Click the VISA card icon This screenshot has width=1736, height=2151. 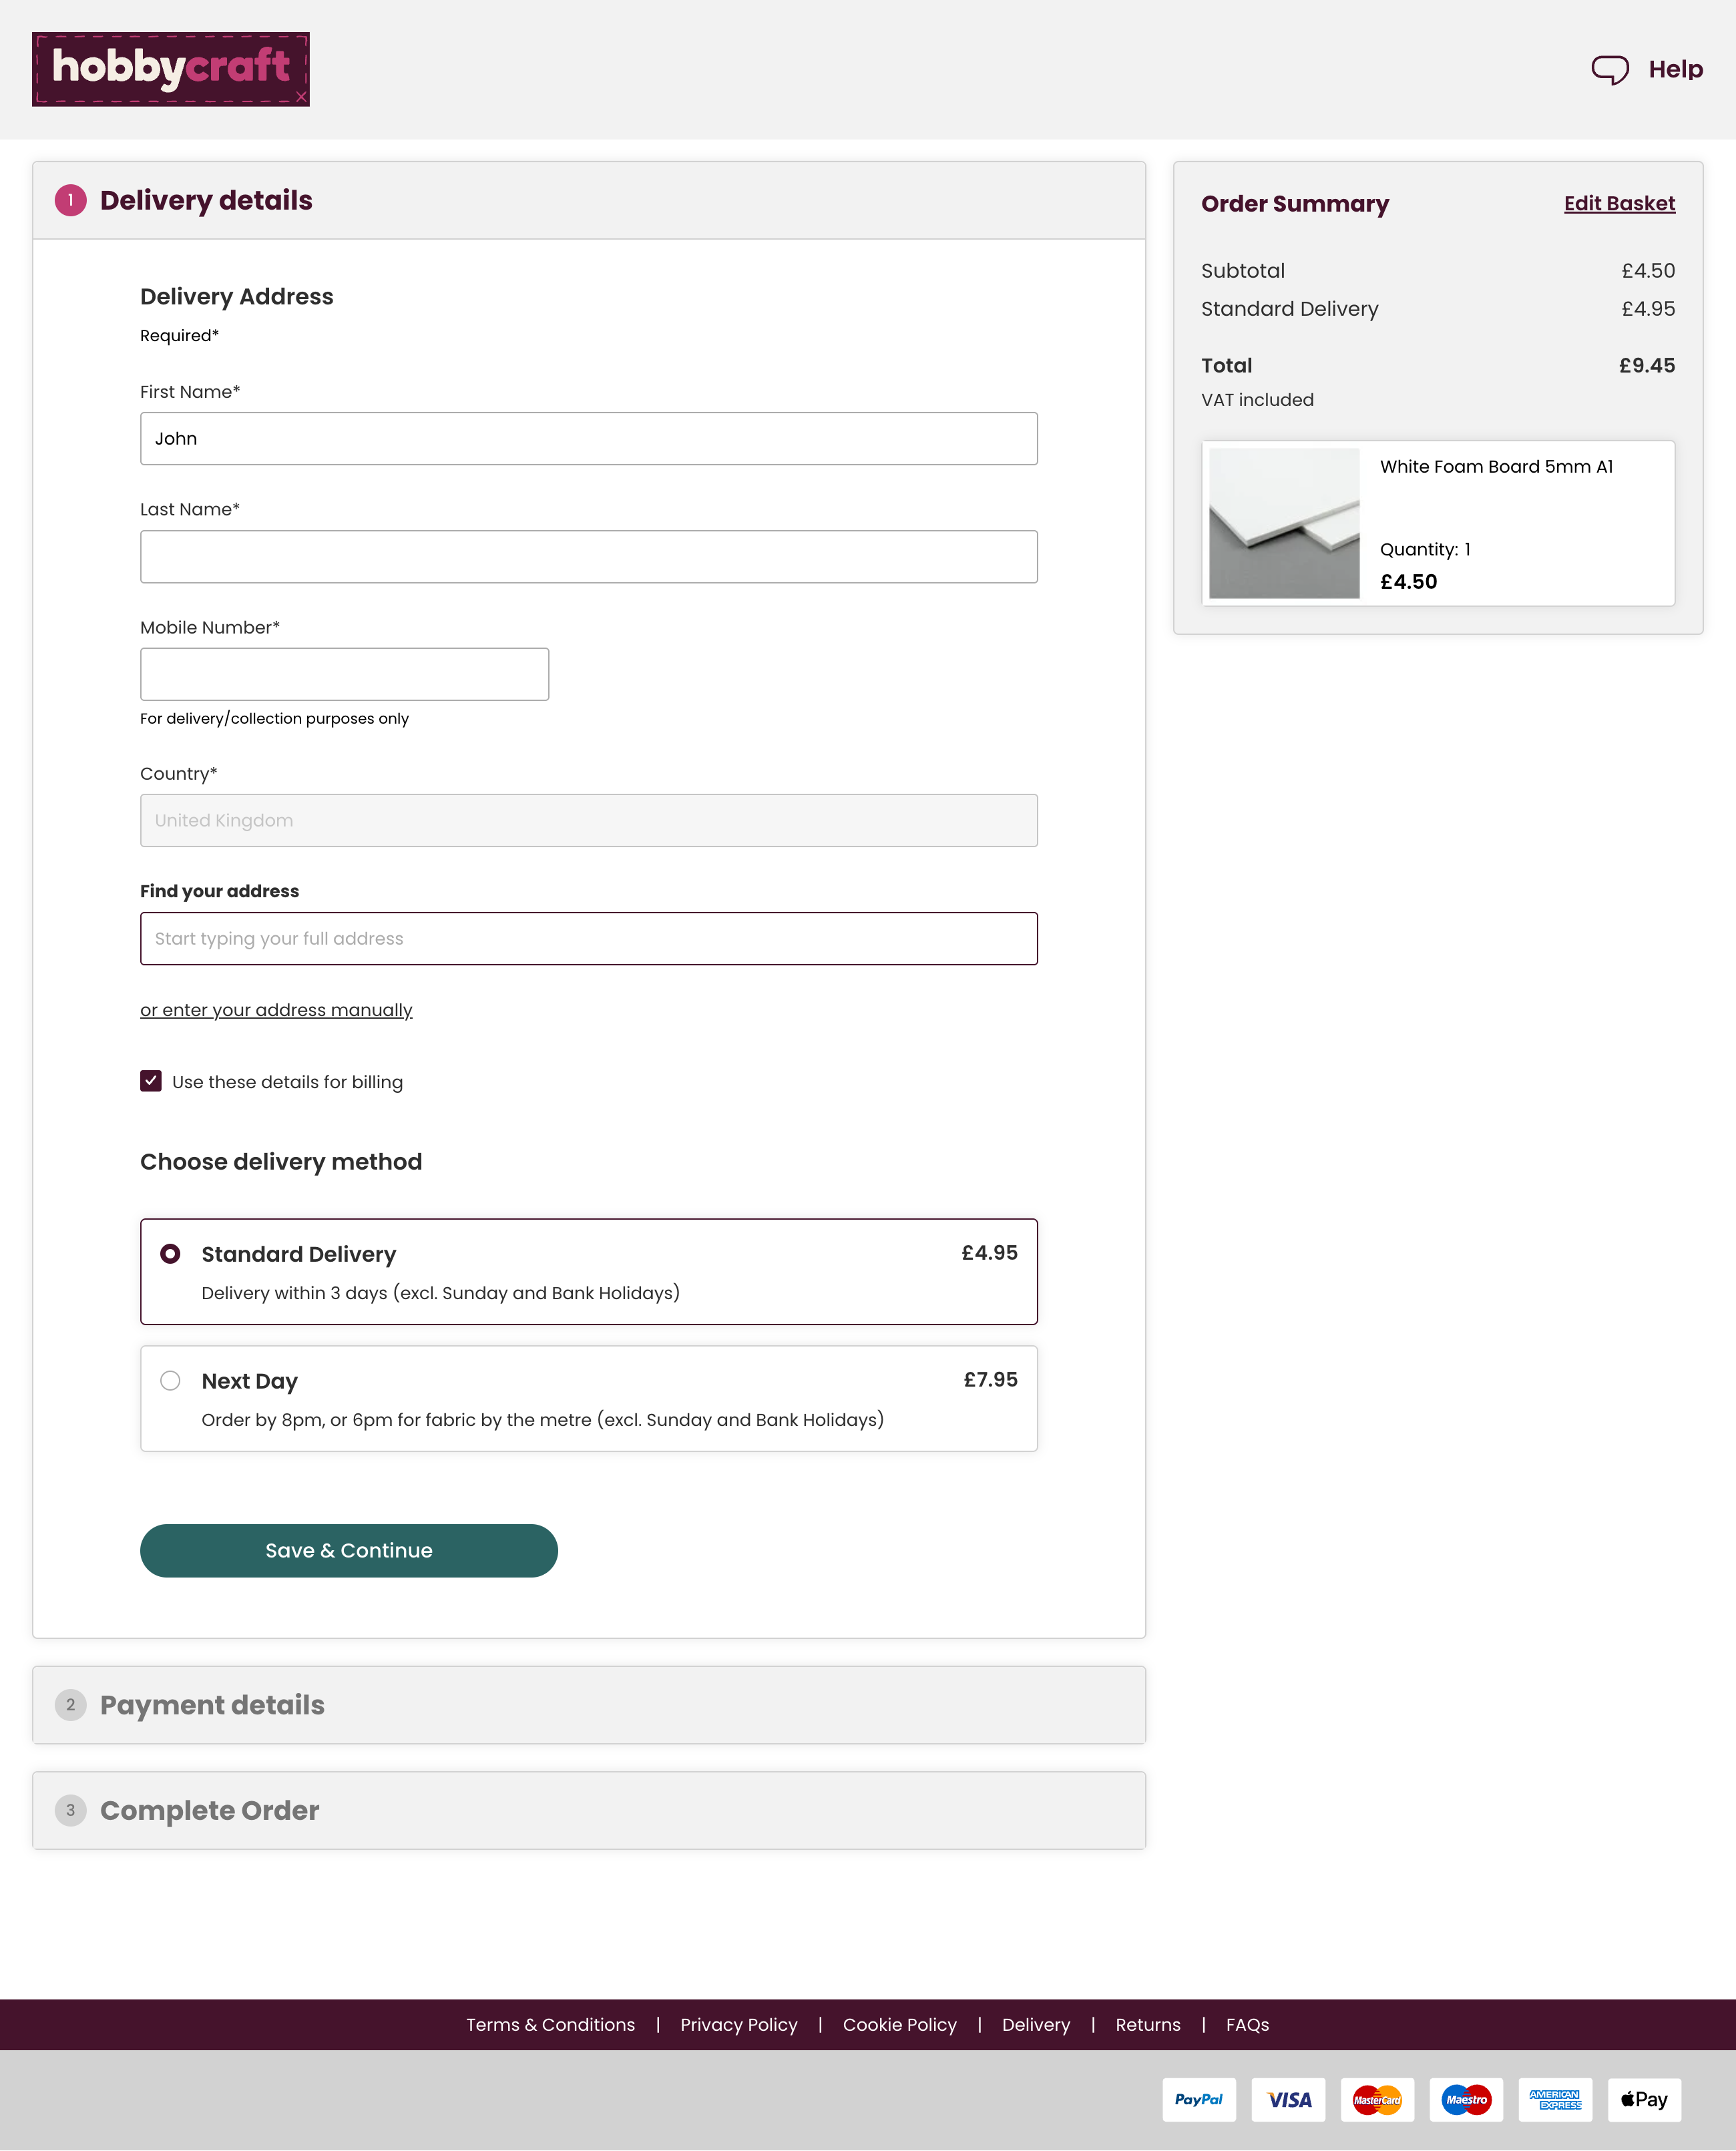coord(1288,2099)
